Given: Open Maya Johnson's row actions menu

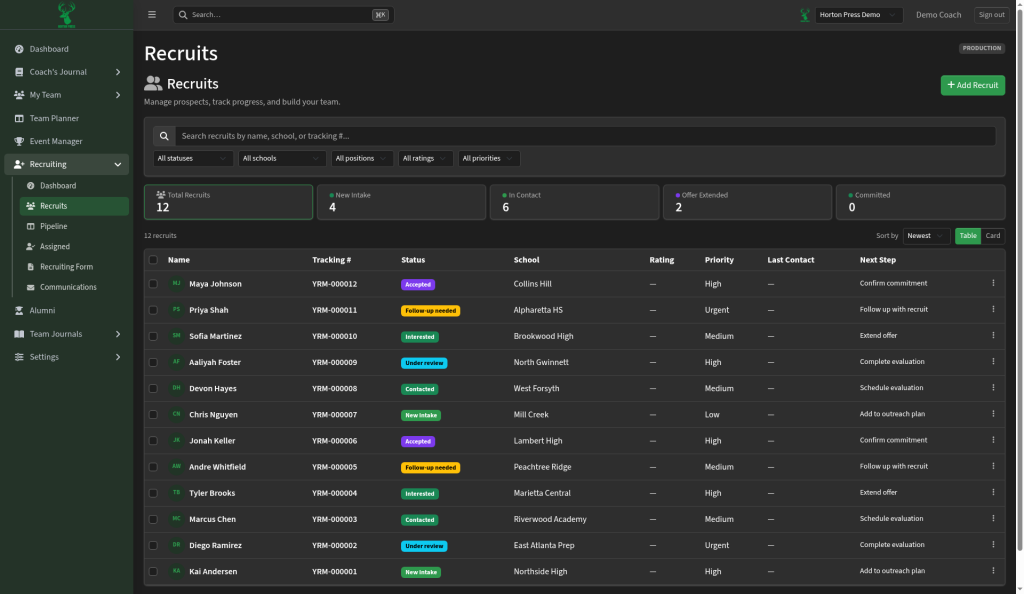Looking at the screenshot, I should tap(993, 283).
